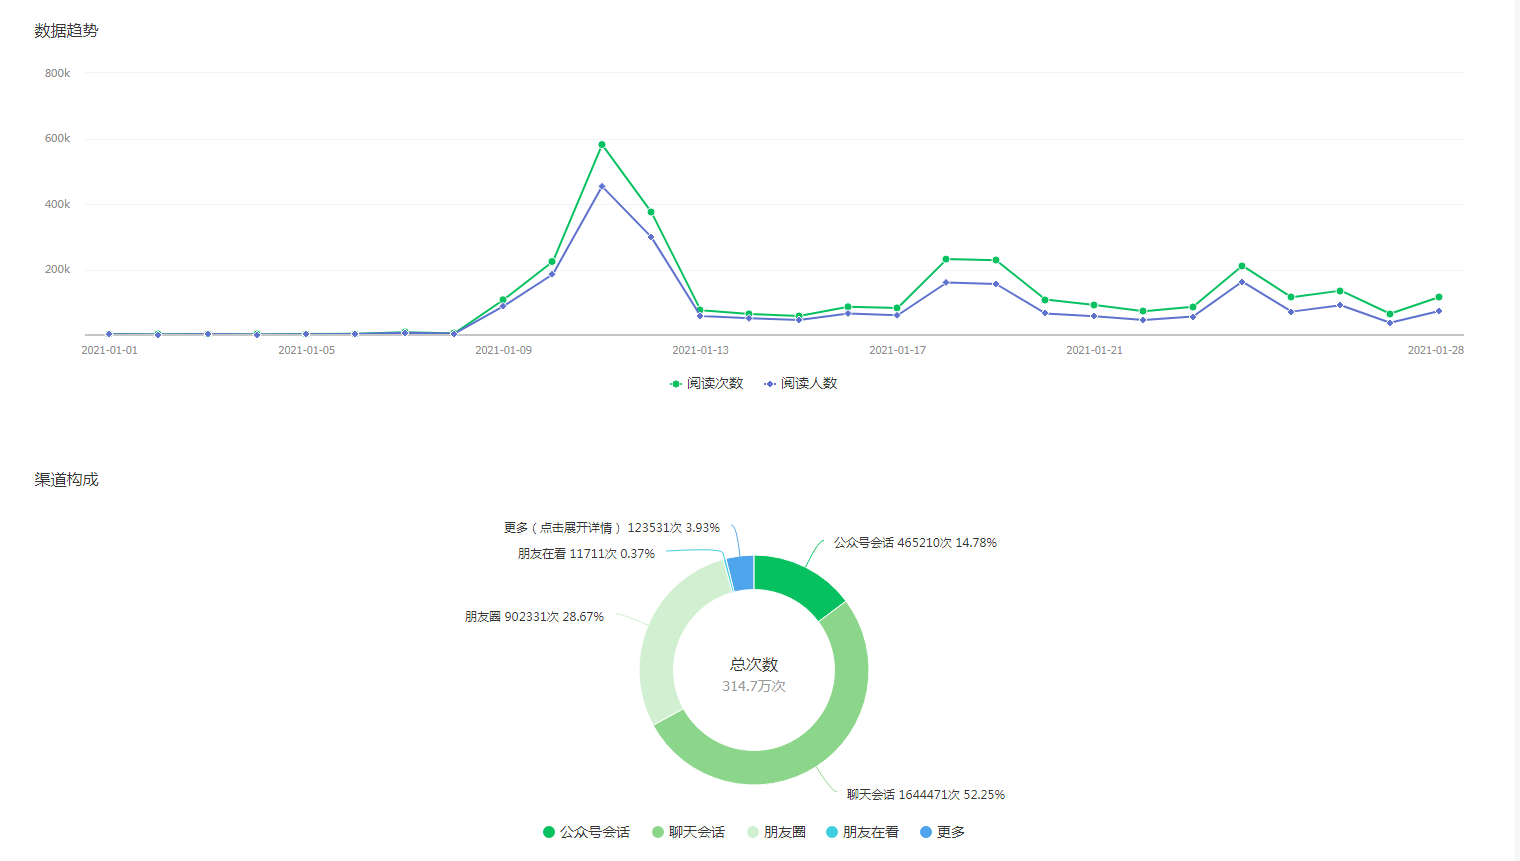Click the 聊天会话 legend dot
Image resolution: width=1520 pixels, height=861 pixels.
click(x=657, y=831)
